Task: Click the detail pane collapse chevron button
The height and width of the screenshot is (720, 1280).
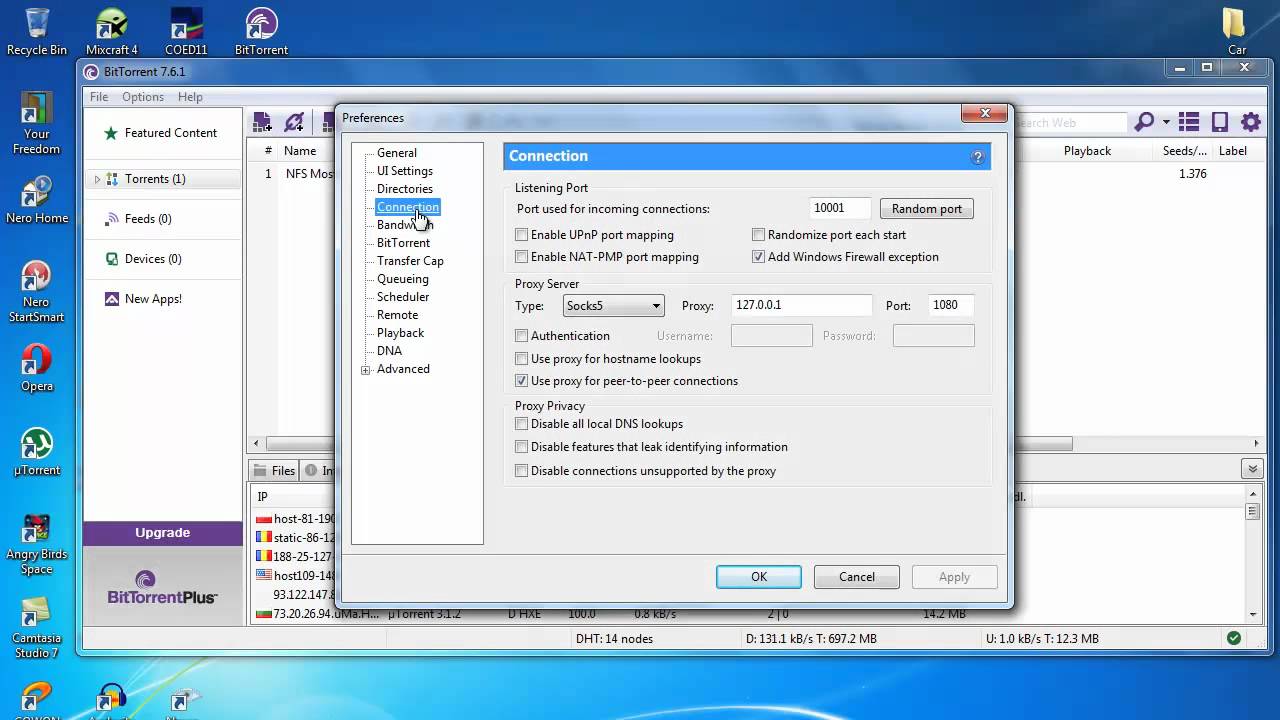Action: click(1252, 469)
